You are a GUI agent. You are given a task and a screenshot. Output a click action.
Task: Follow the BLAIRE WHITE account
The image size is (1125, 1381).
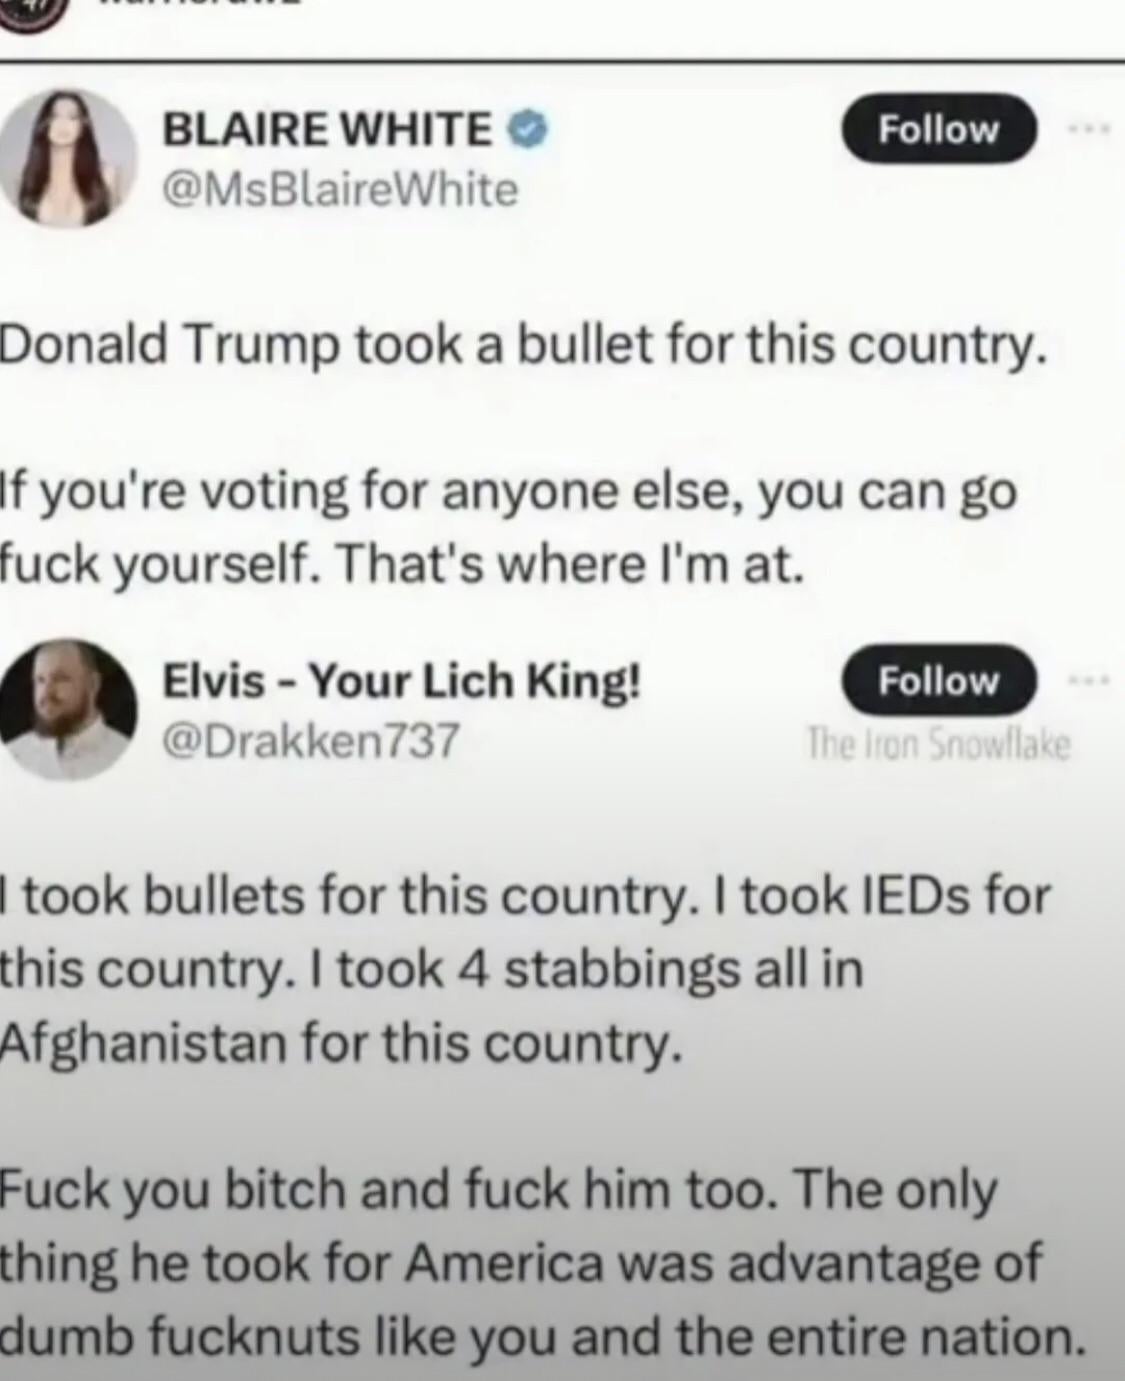click(x=939, y=129)
